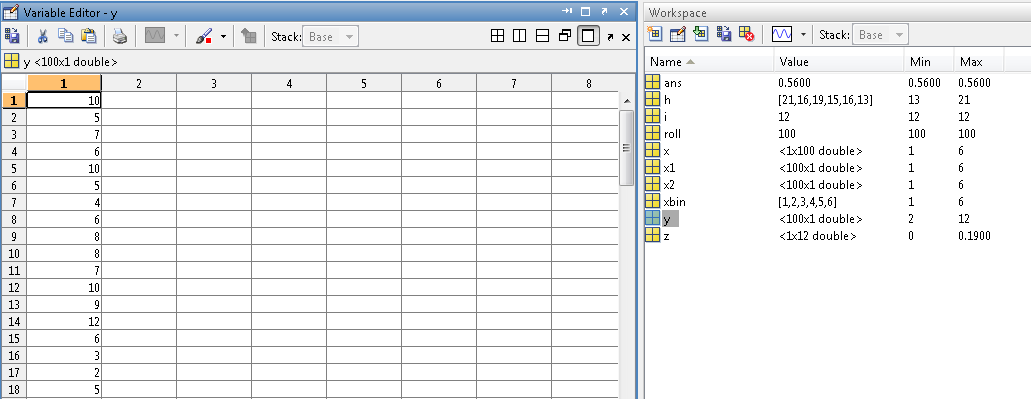The image size is (1031, 399).
Task: Select variable i in Workspace
Action: tap(666, 117)
